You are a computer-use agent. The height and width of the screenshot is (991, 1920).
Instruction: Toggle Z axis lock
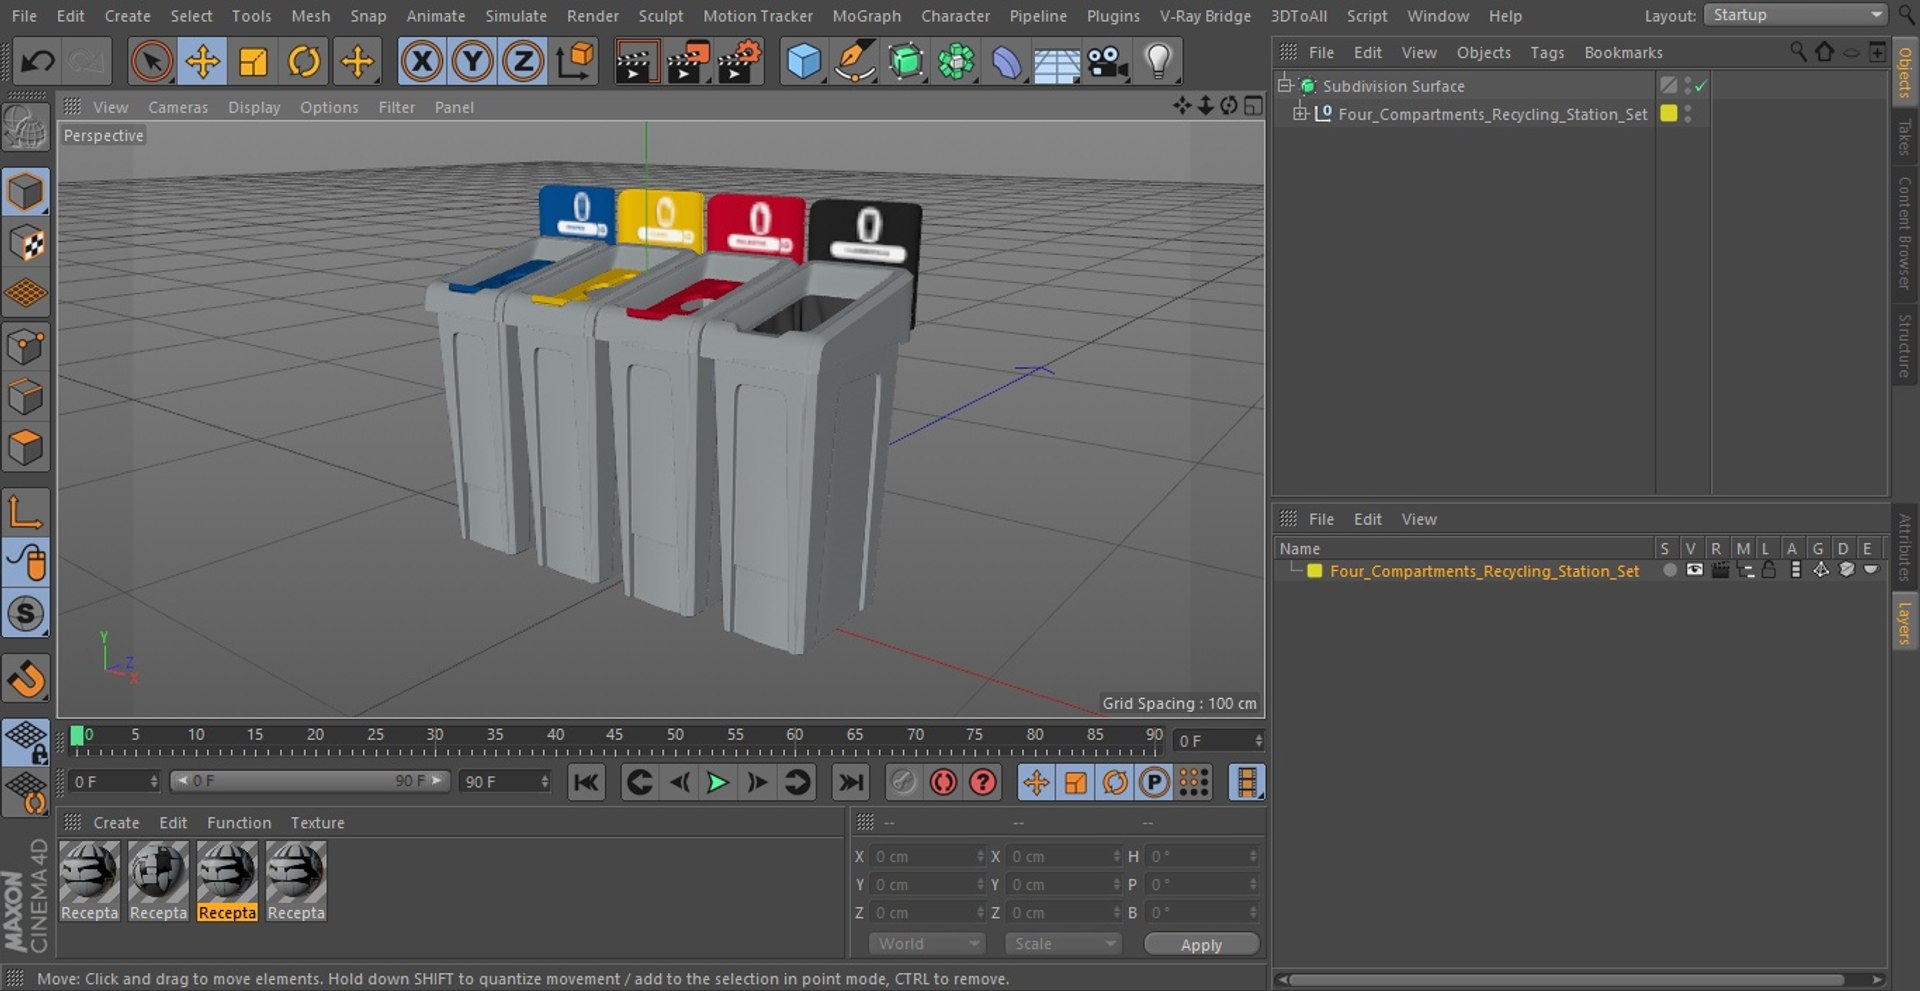pos(523,62)
